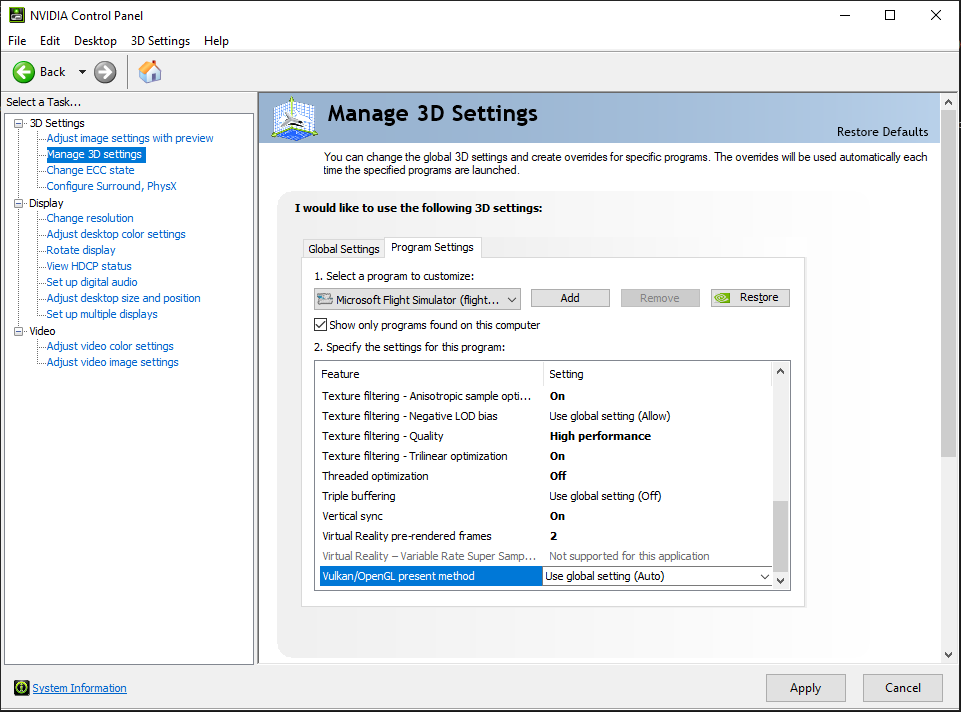Click the settings list vertical scrollbar thumb

coord(781,535)
